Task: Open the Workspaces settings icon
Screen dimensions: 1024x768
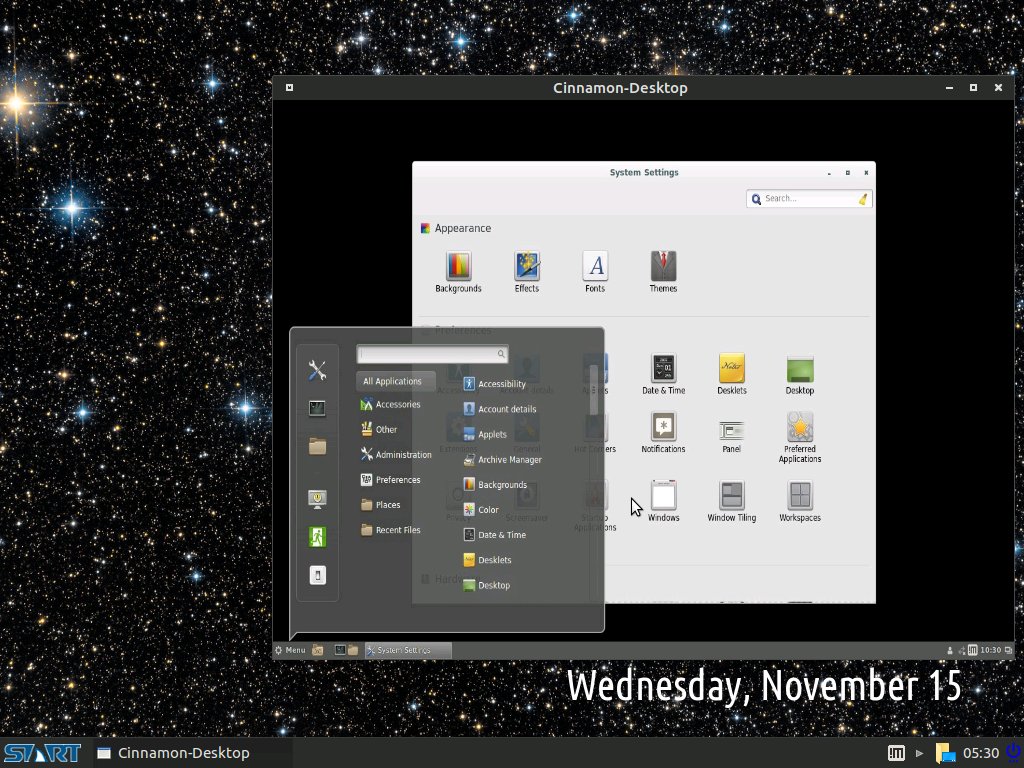Action: click(799, 501)
